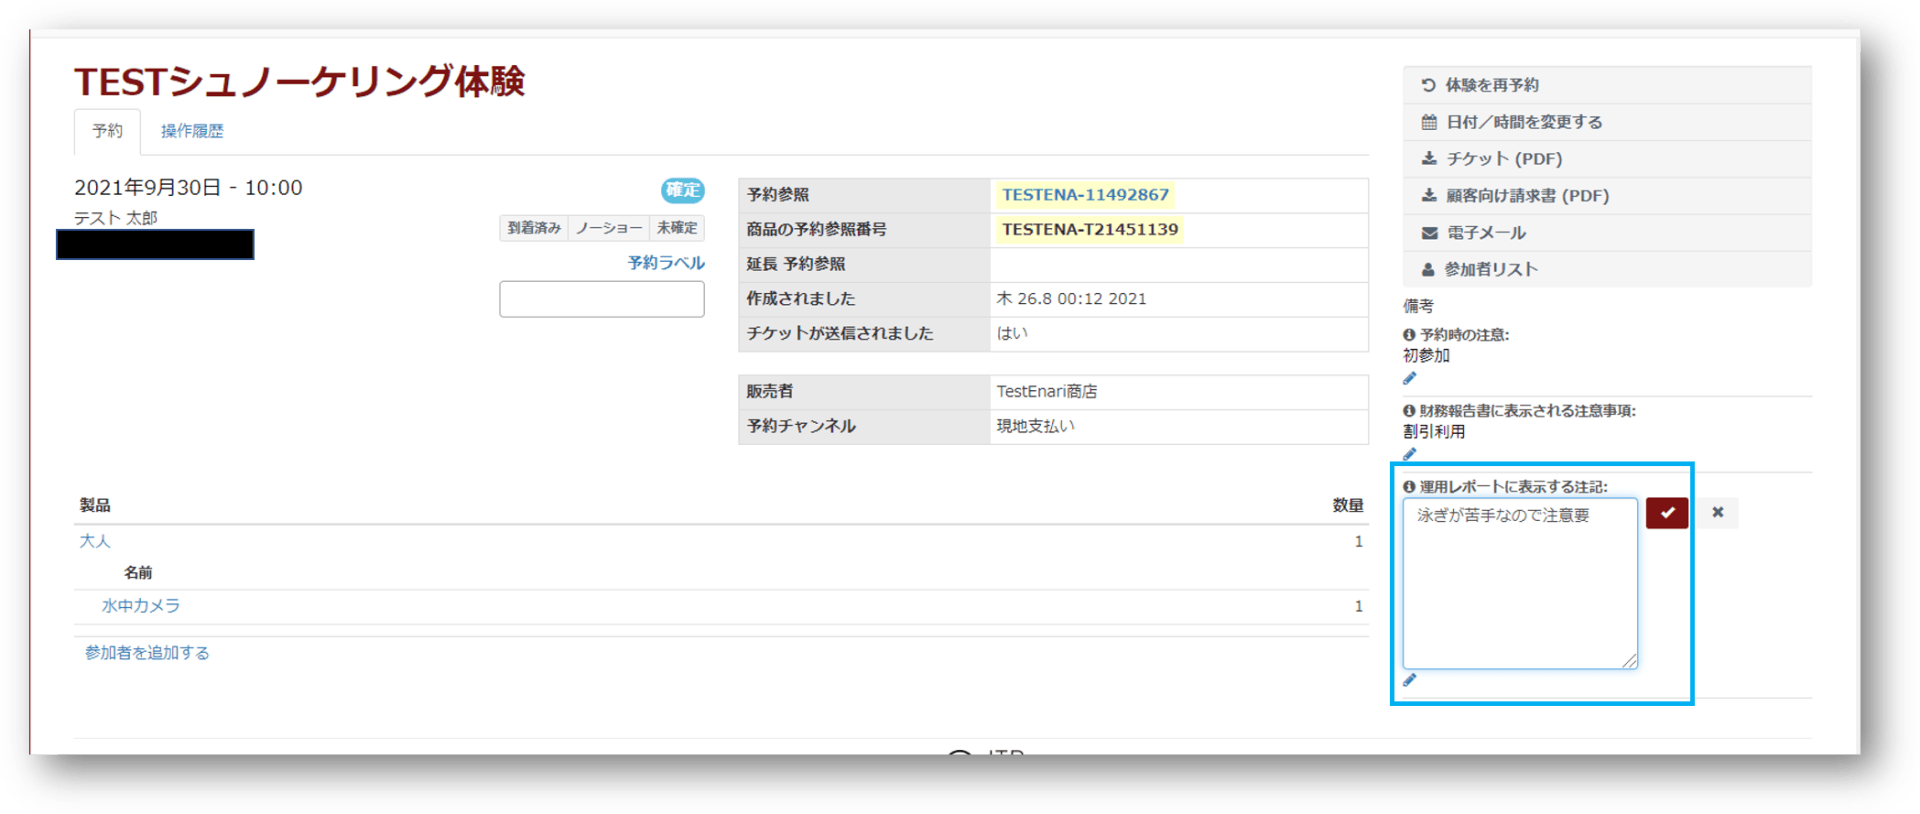Click the 予約ラベル input box

tap(601, 299)
